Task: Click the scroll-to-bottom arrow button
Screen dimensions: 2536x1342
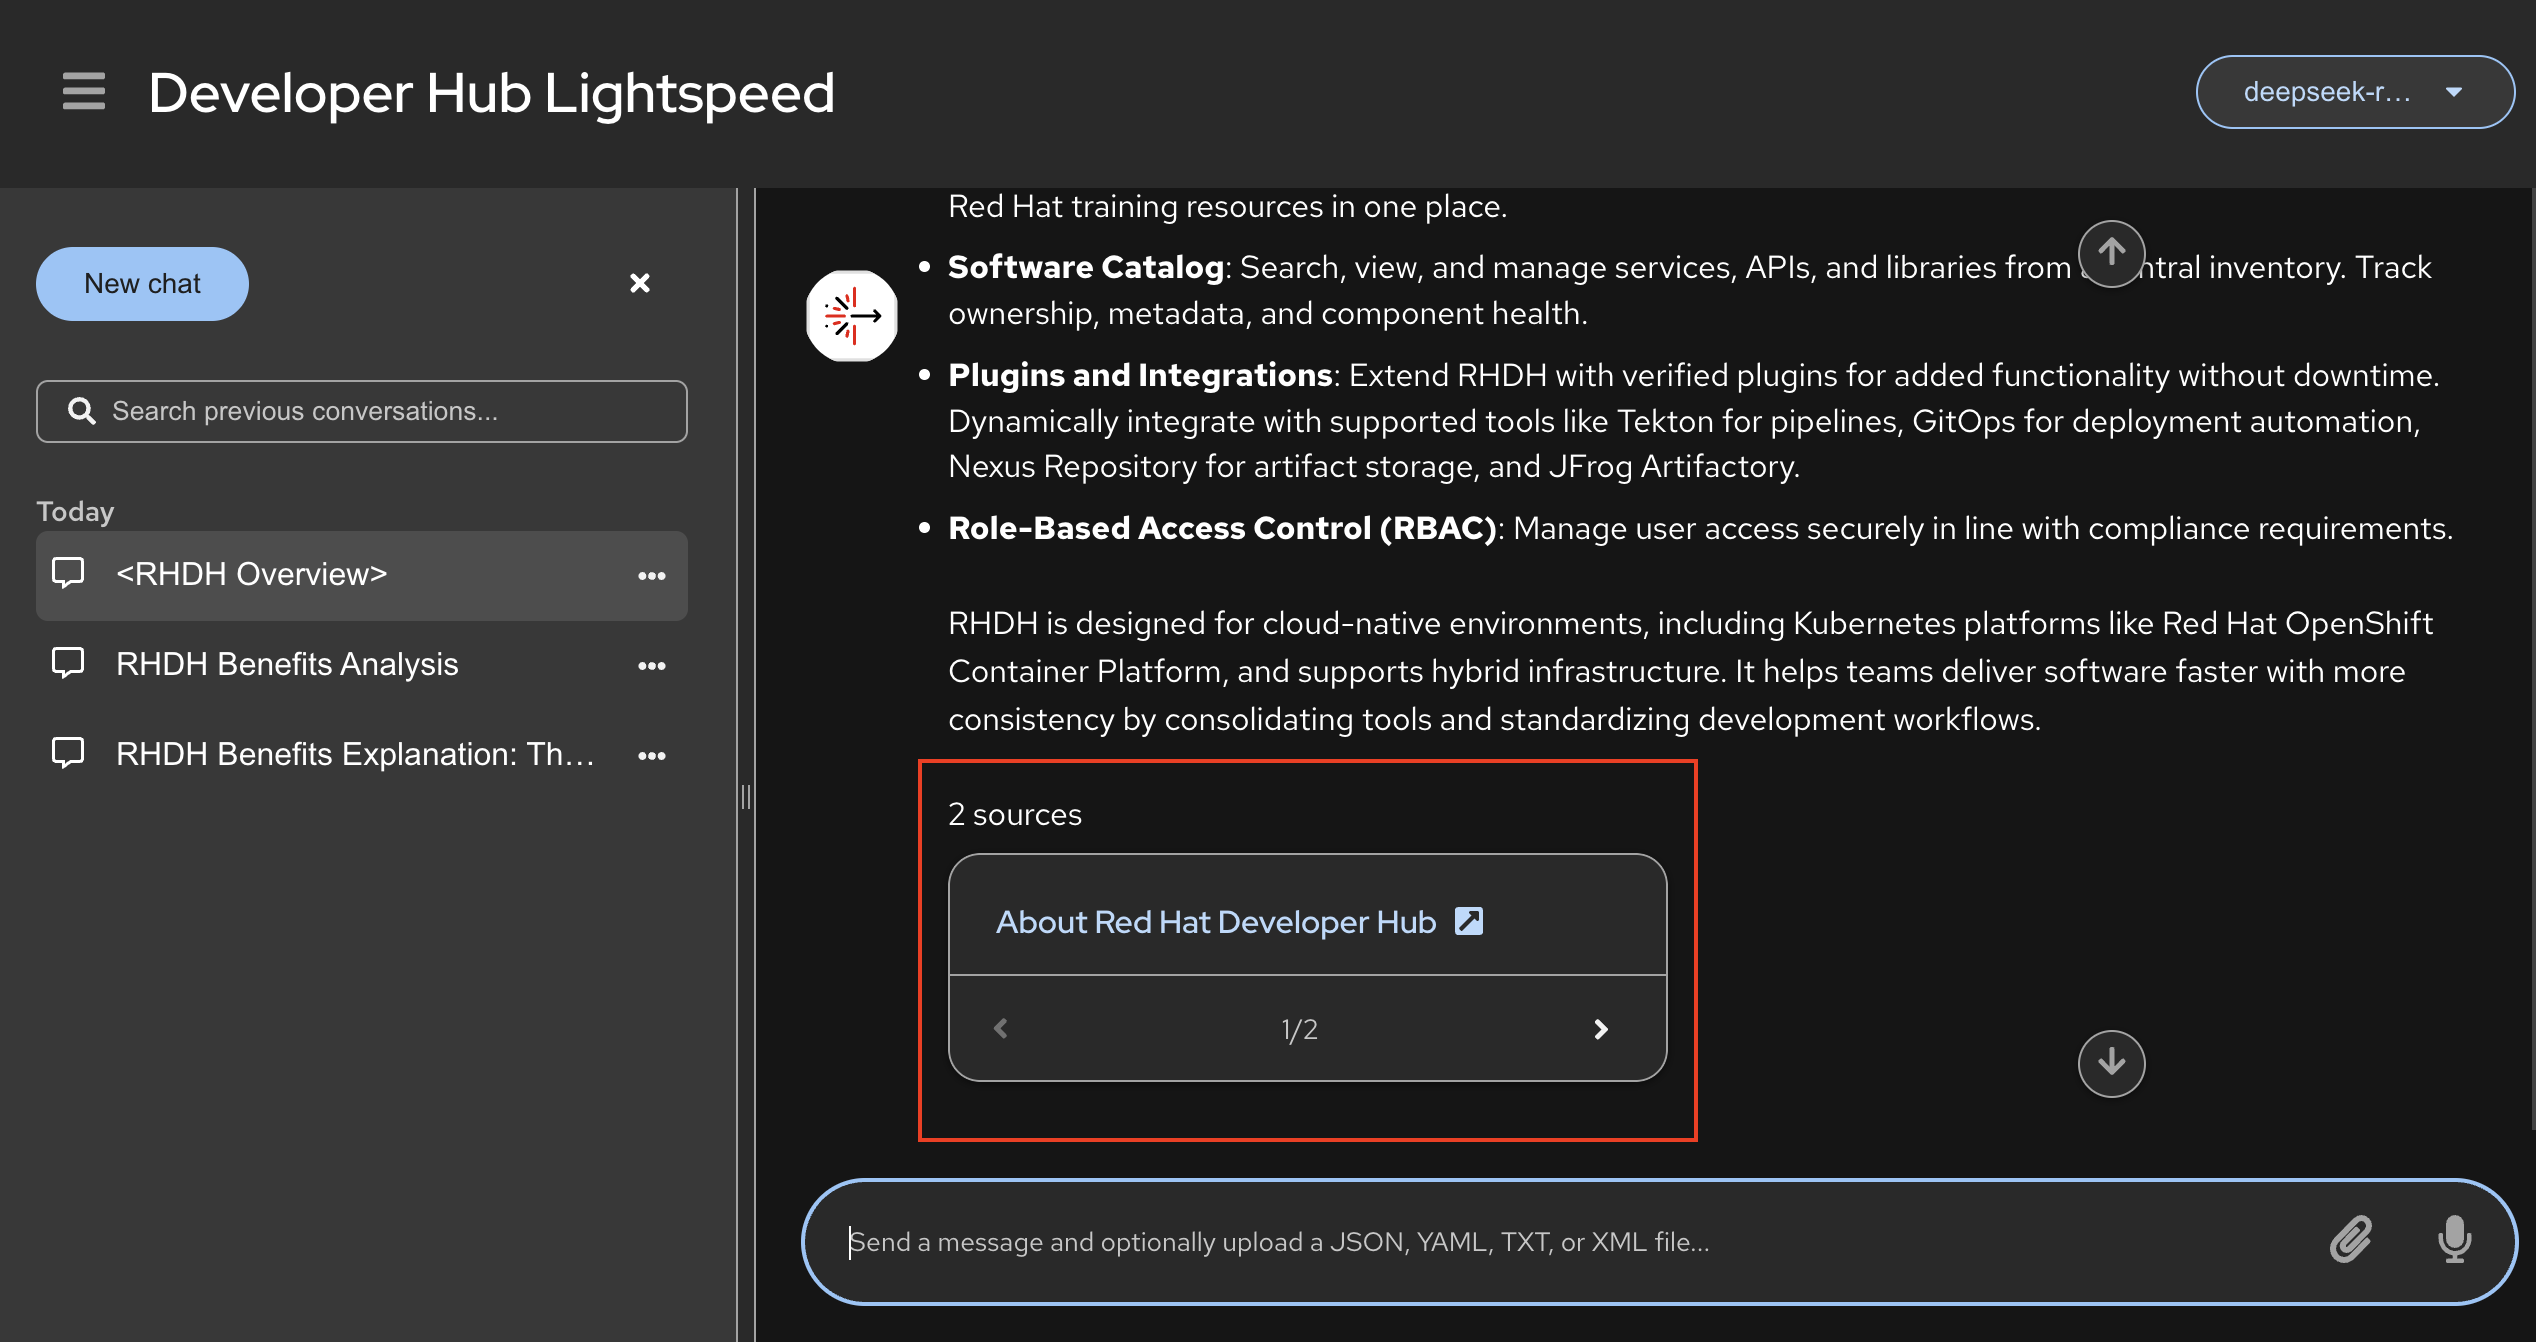Action: pyautogui.click(x=2111, y=1063)
